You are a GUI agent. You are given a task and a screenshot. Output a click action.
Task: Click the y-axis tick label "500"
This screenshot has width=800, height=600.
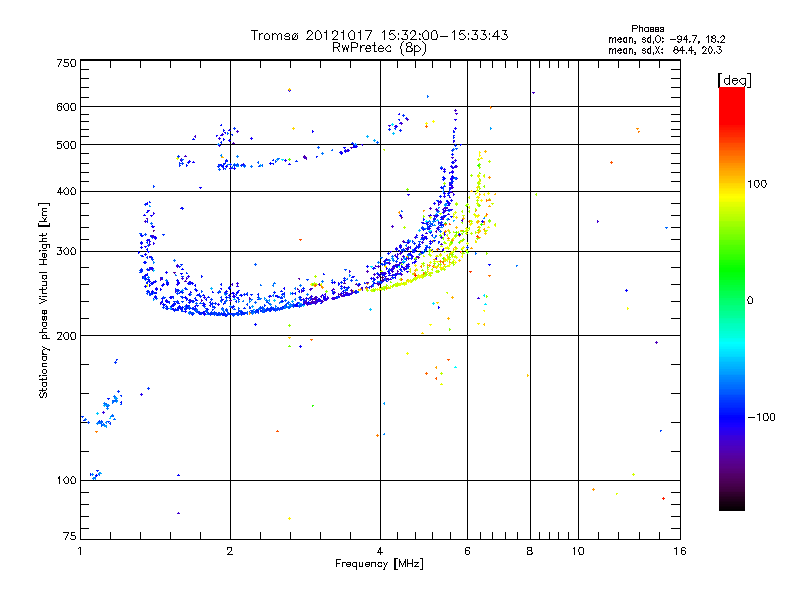point(66,145)
